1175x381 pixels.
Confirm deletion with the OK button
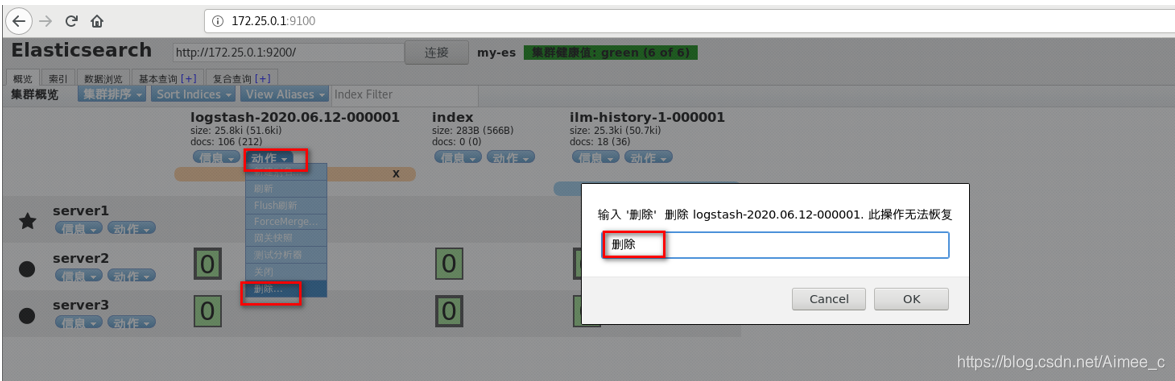[911, 298]
